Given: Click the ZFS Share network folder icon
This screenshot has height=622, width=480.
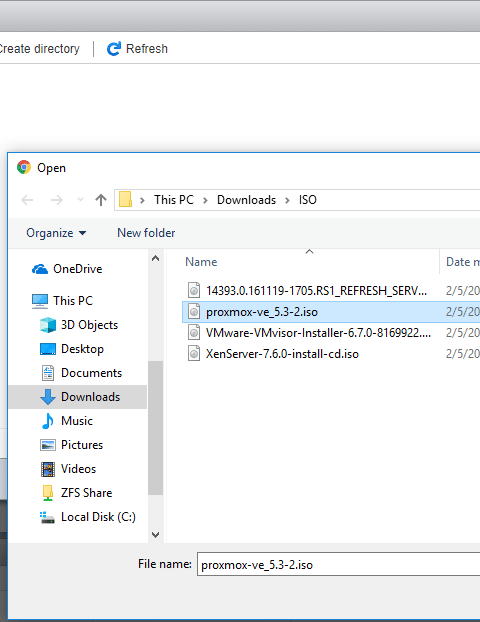Looking at the screenshot, I should tap(48, 493).
